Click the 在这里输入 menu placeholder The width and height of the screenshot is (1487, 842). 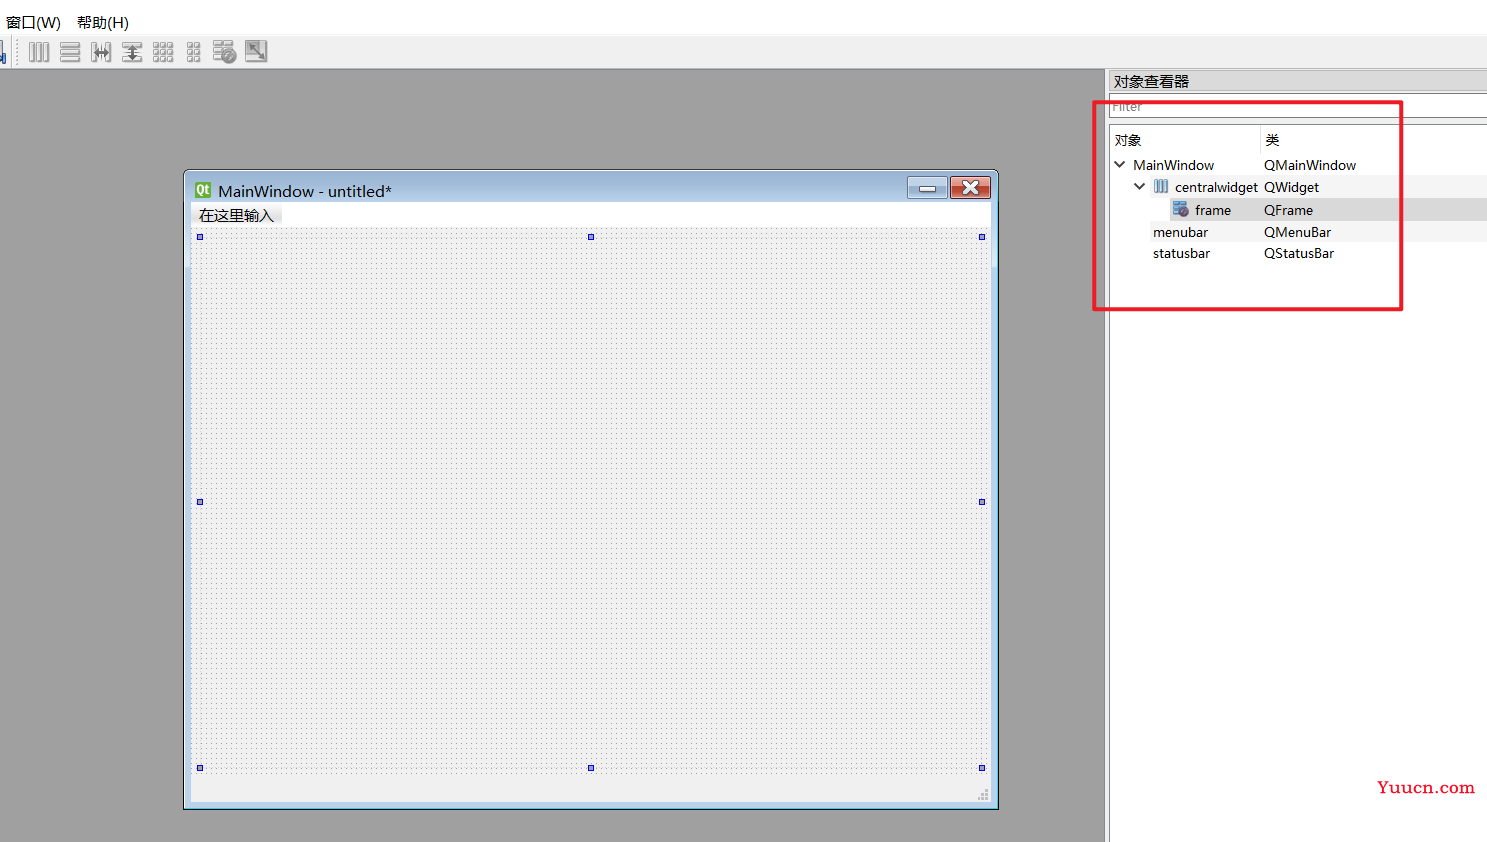236,215
